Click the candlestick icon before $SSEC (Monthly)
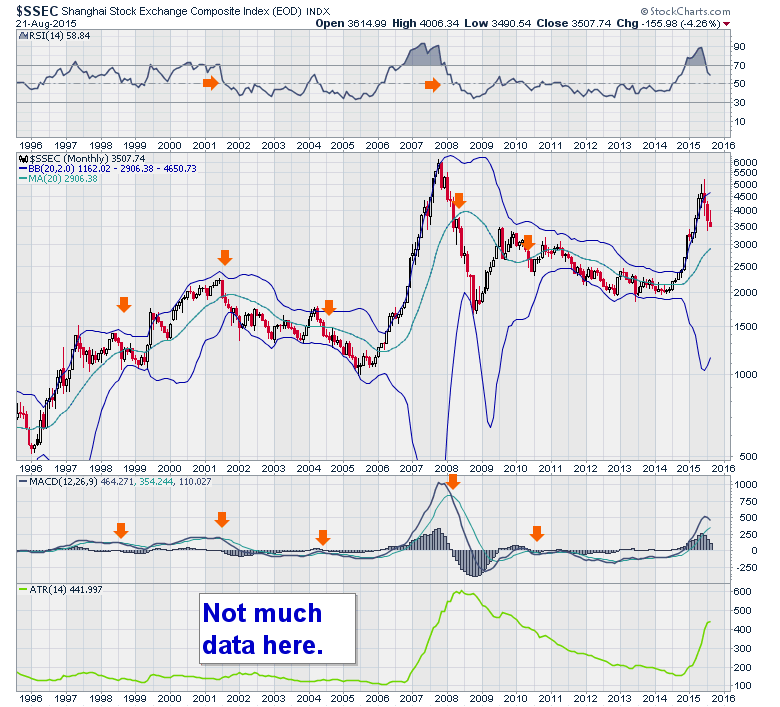Screen dimensions: 780x707 [24, 158]
